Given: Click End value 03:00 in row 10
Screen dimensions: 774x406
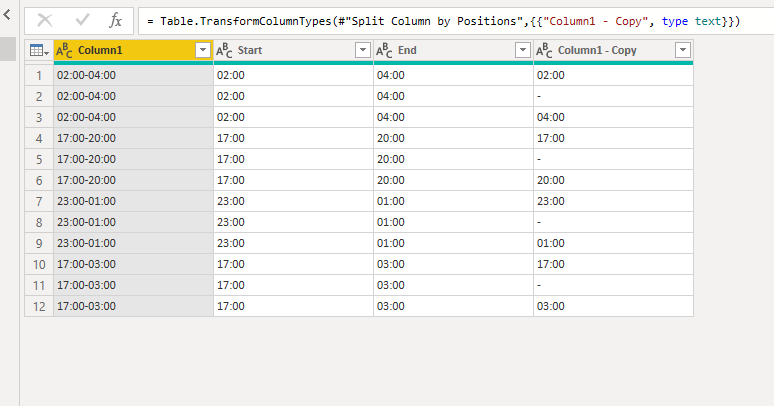Looking at the screenshot, I should (x=453, y=264).
